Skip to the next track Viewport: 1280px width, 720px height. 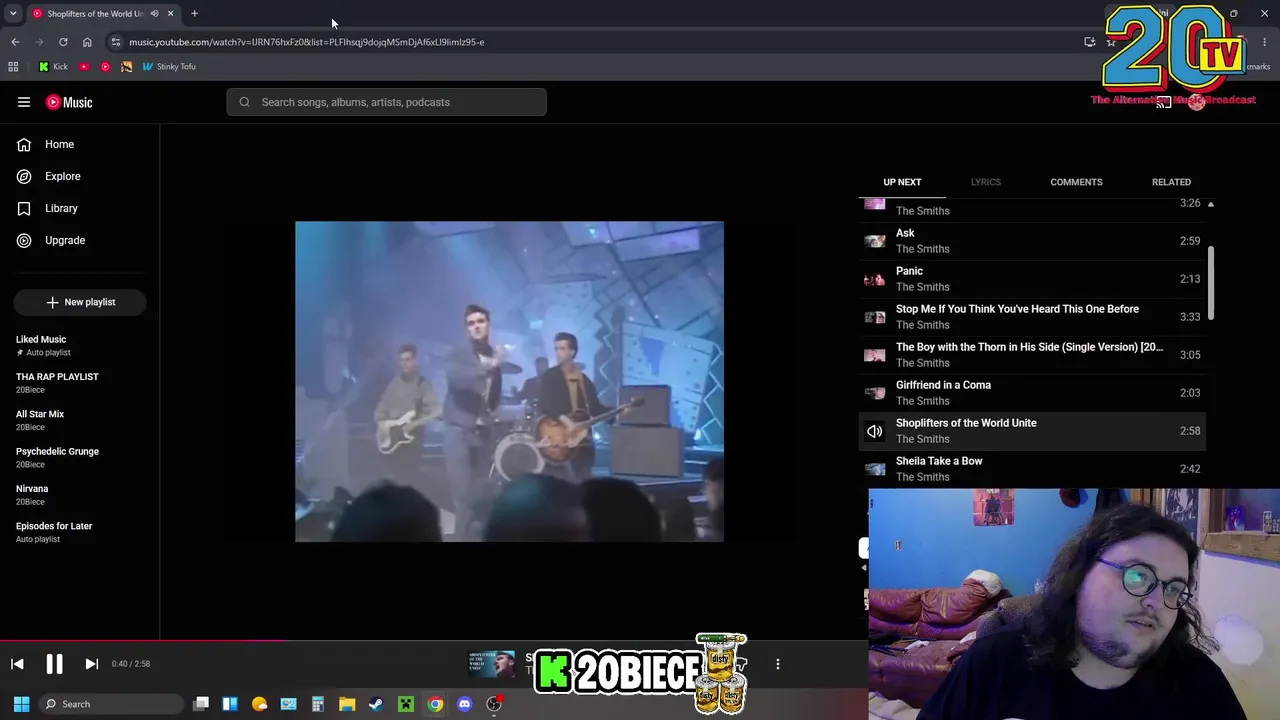pos(91,664)
